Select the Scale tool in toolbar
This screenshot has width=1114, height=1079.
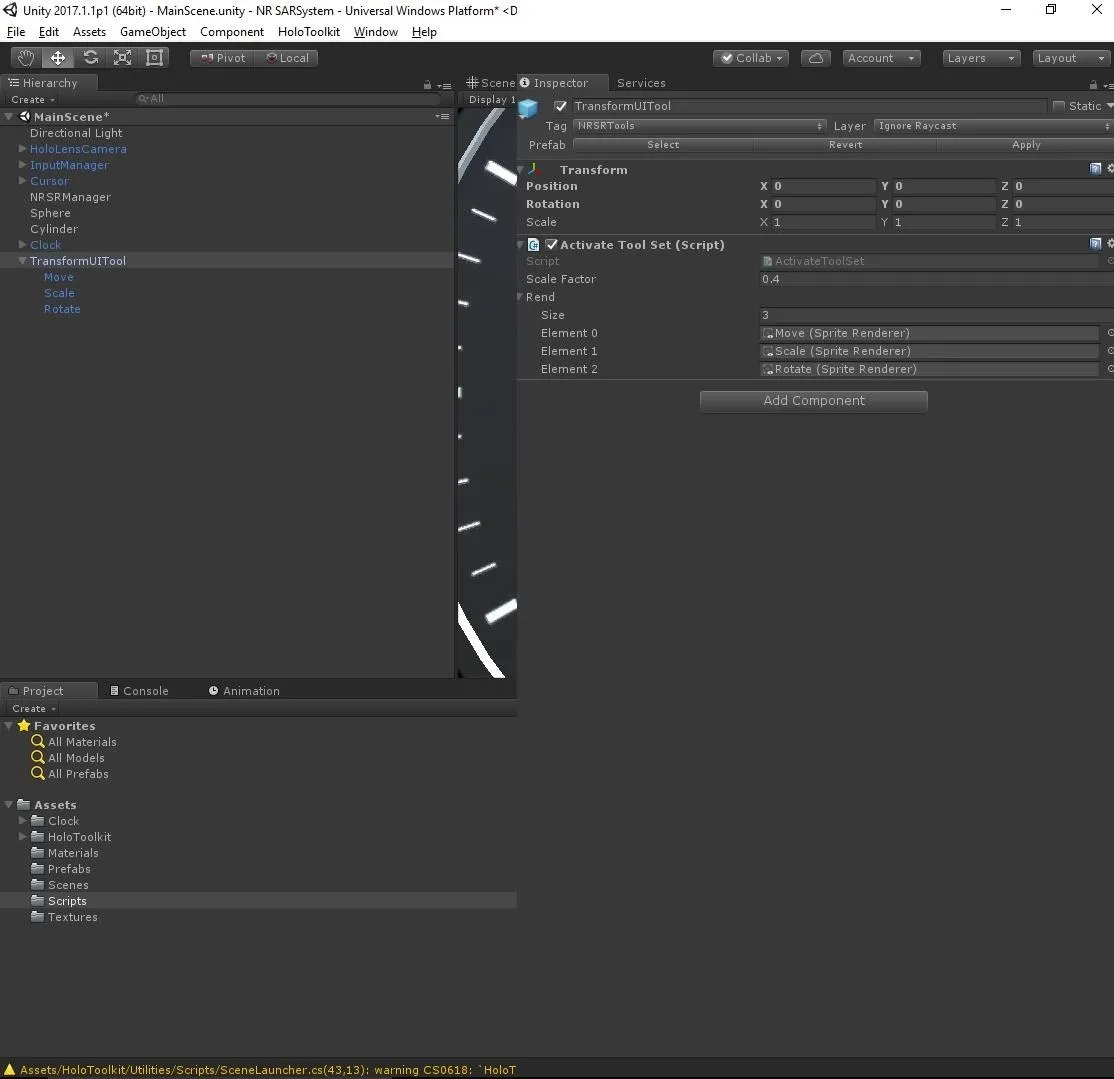tap(122, 58)
